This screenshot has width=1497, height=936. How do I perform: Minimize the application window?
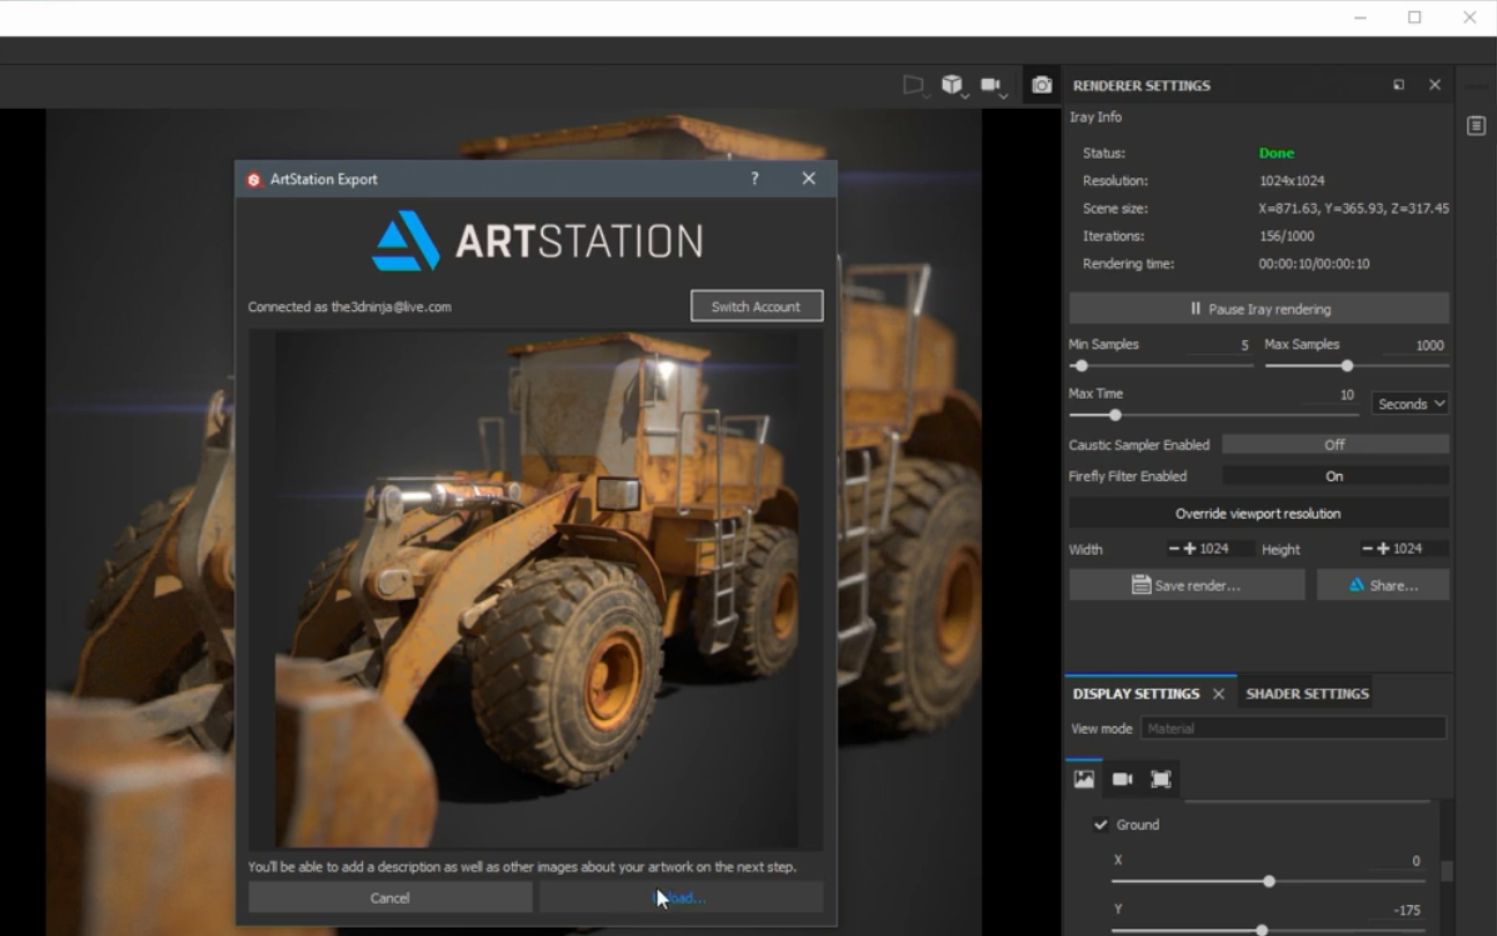(1360, 17)
